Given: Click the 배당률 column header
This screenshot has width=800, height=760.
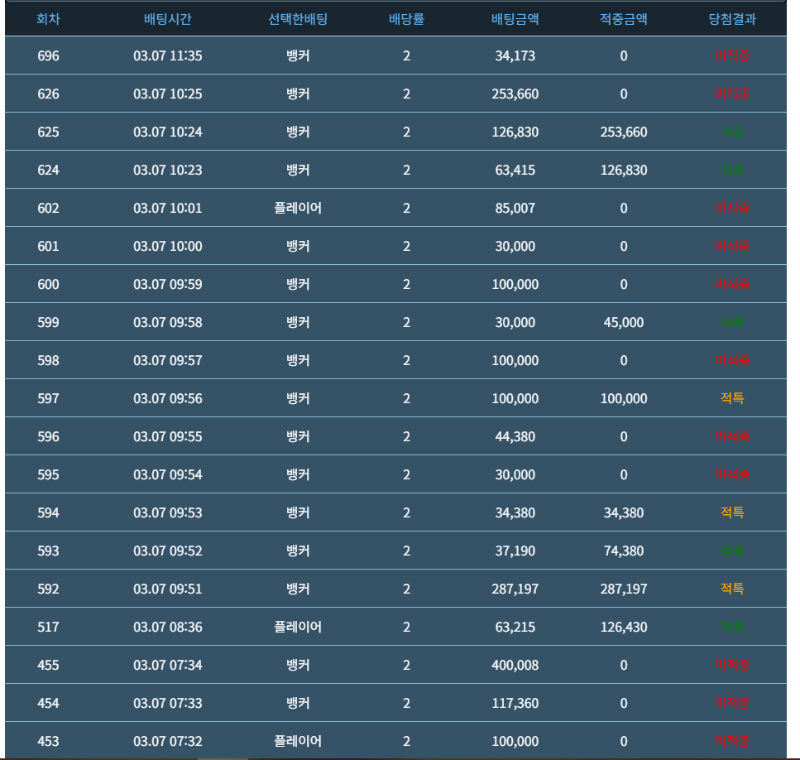Looking at the screenshot, I should pos(406,19).
